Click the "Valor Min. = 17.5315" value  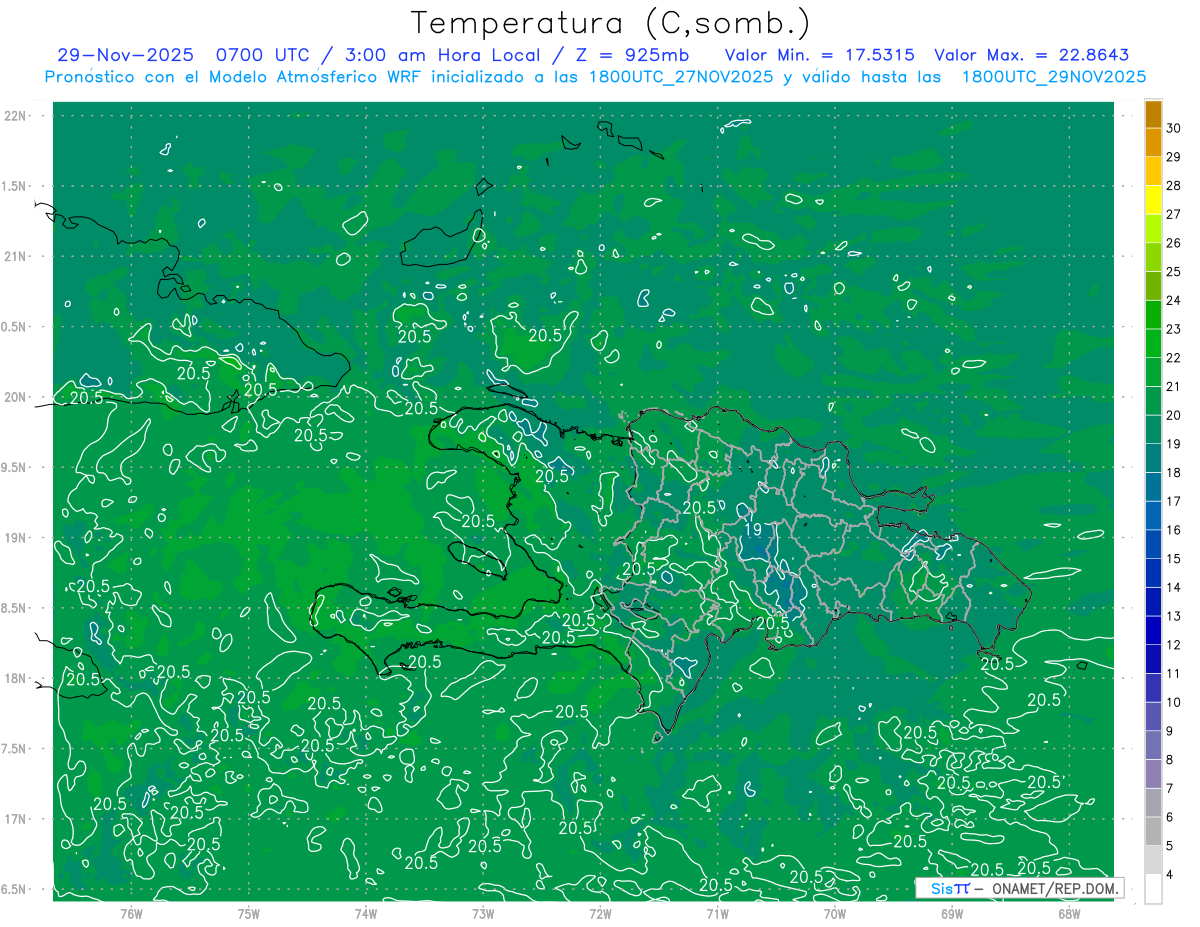click(822, 55)
